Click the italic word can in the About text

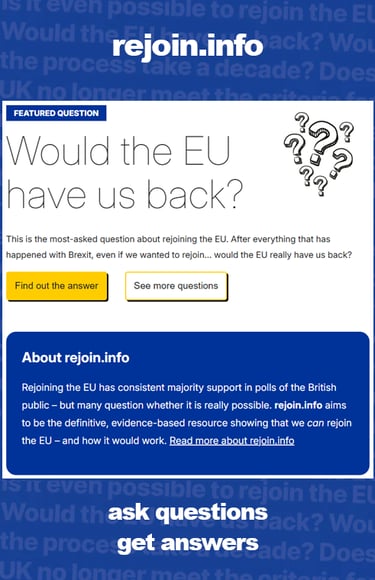(315, 423)
